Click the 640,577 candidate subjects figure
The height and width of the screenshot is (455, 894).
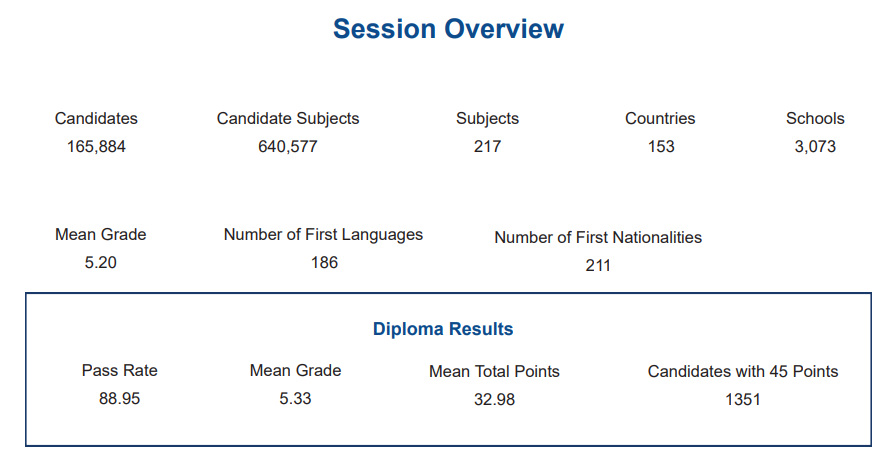(x=288, y=146)
